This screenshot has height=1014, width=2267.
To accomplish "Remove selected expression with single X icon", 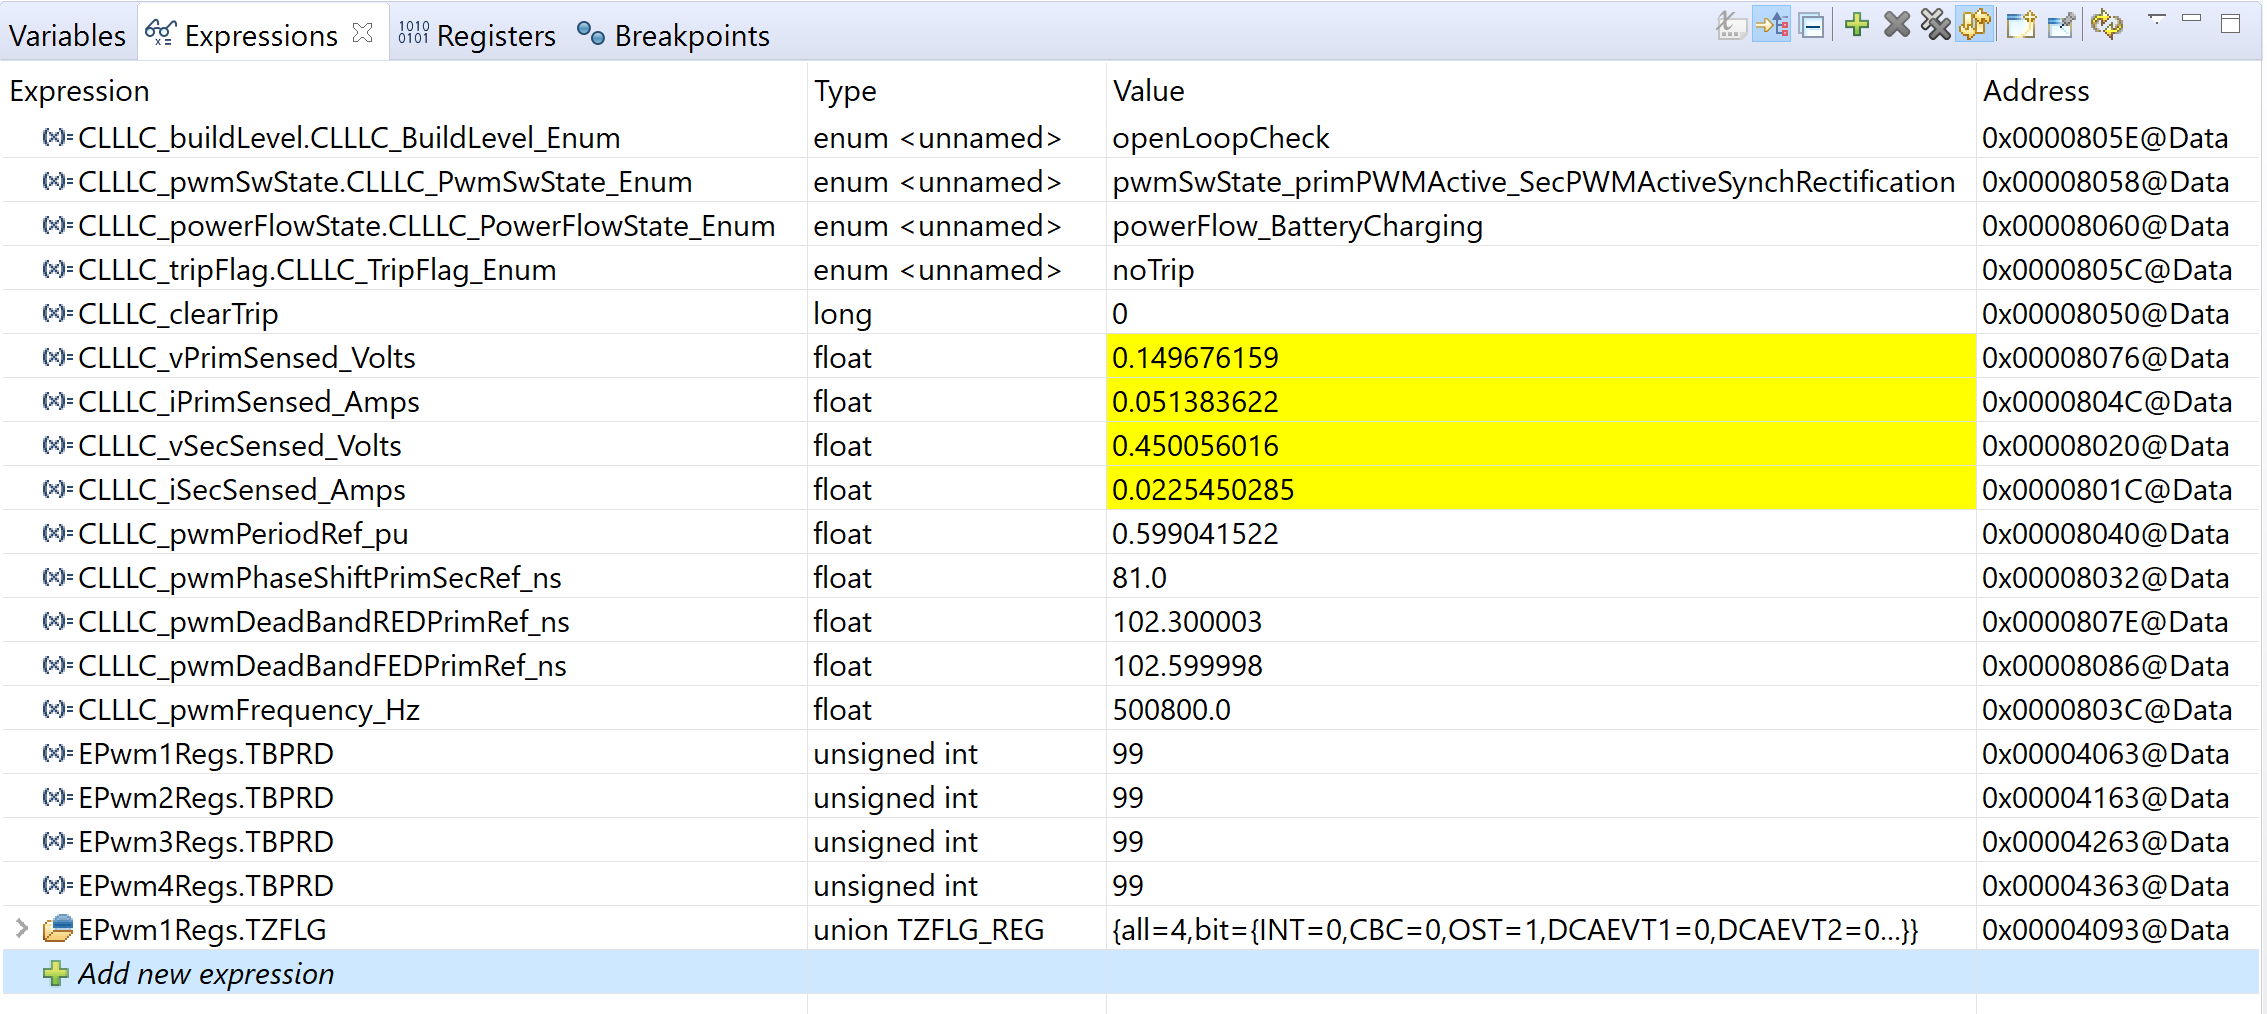I will point(1896,25).
